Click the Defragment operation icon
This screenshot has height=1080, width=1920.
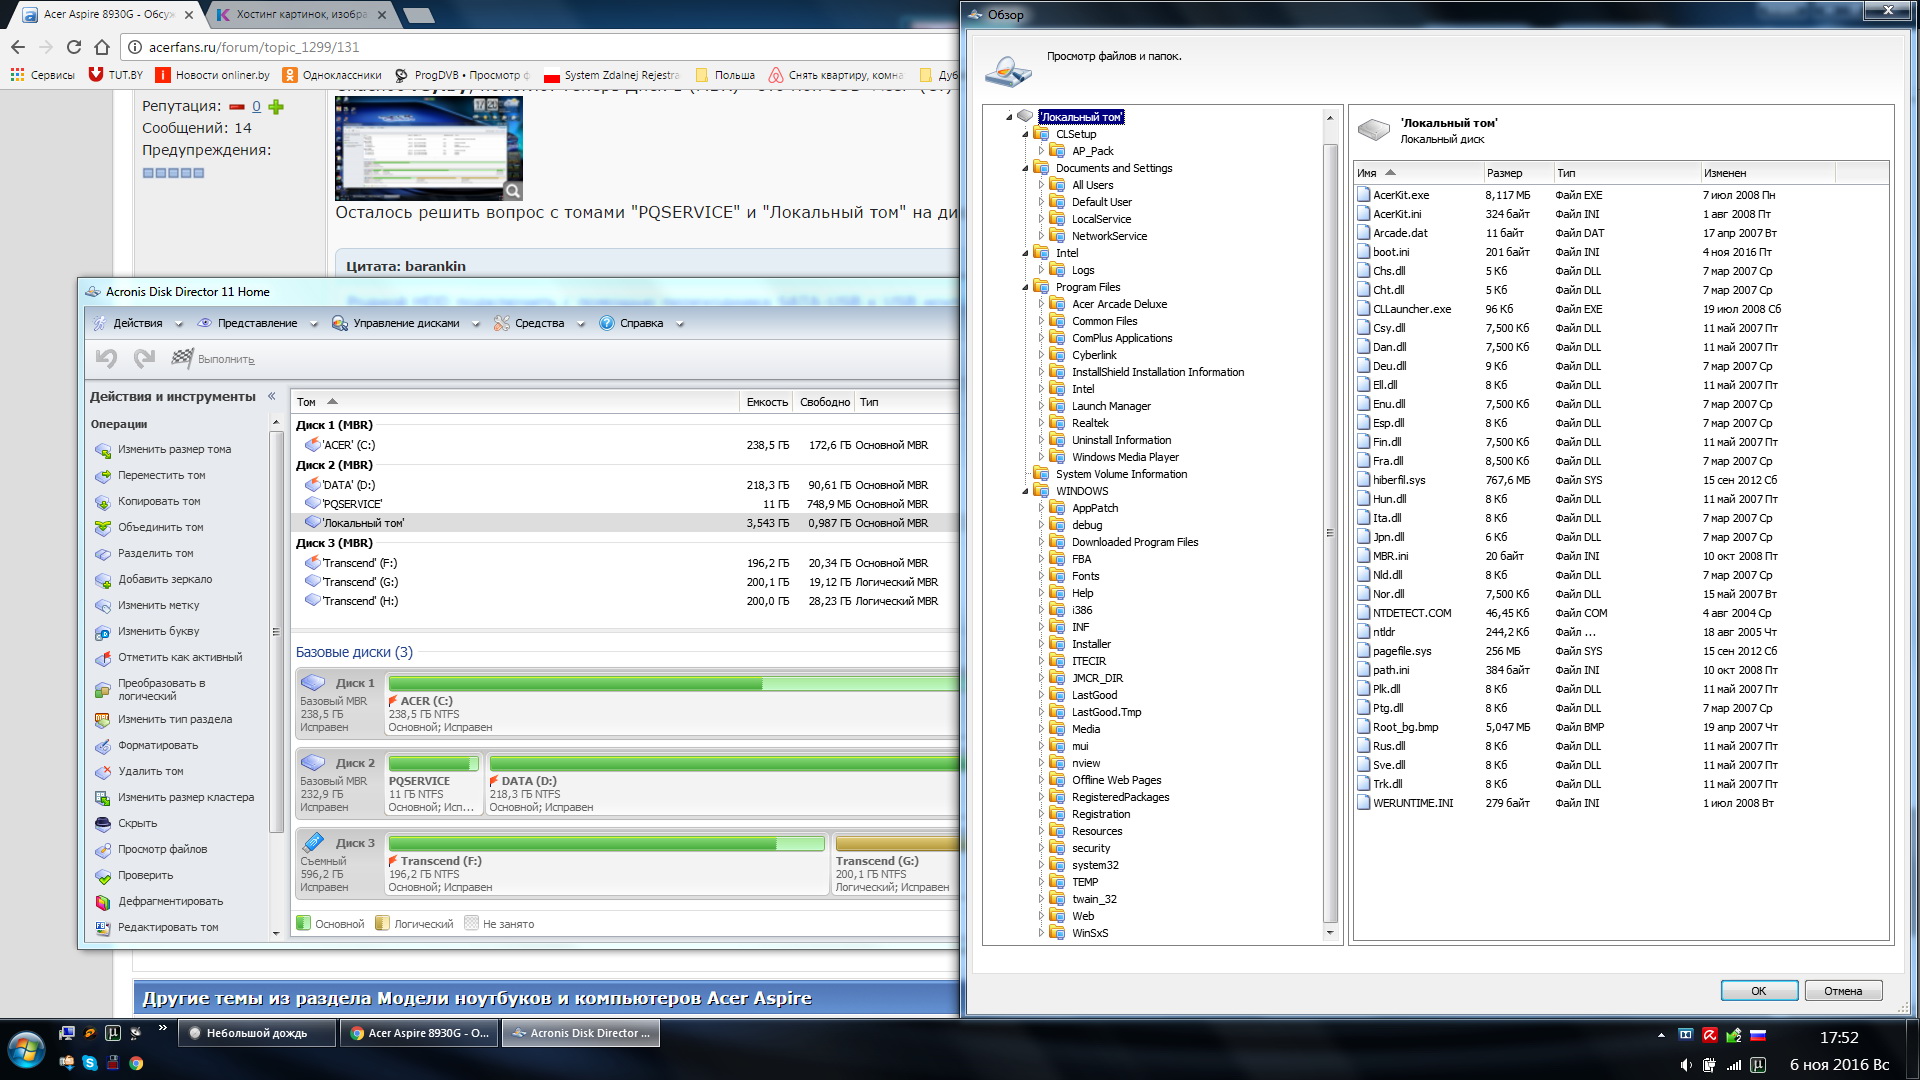coord(102,902)
